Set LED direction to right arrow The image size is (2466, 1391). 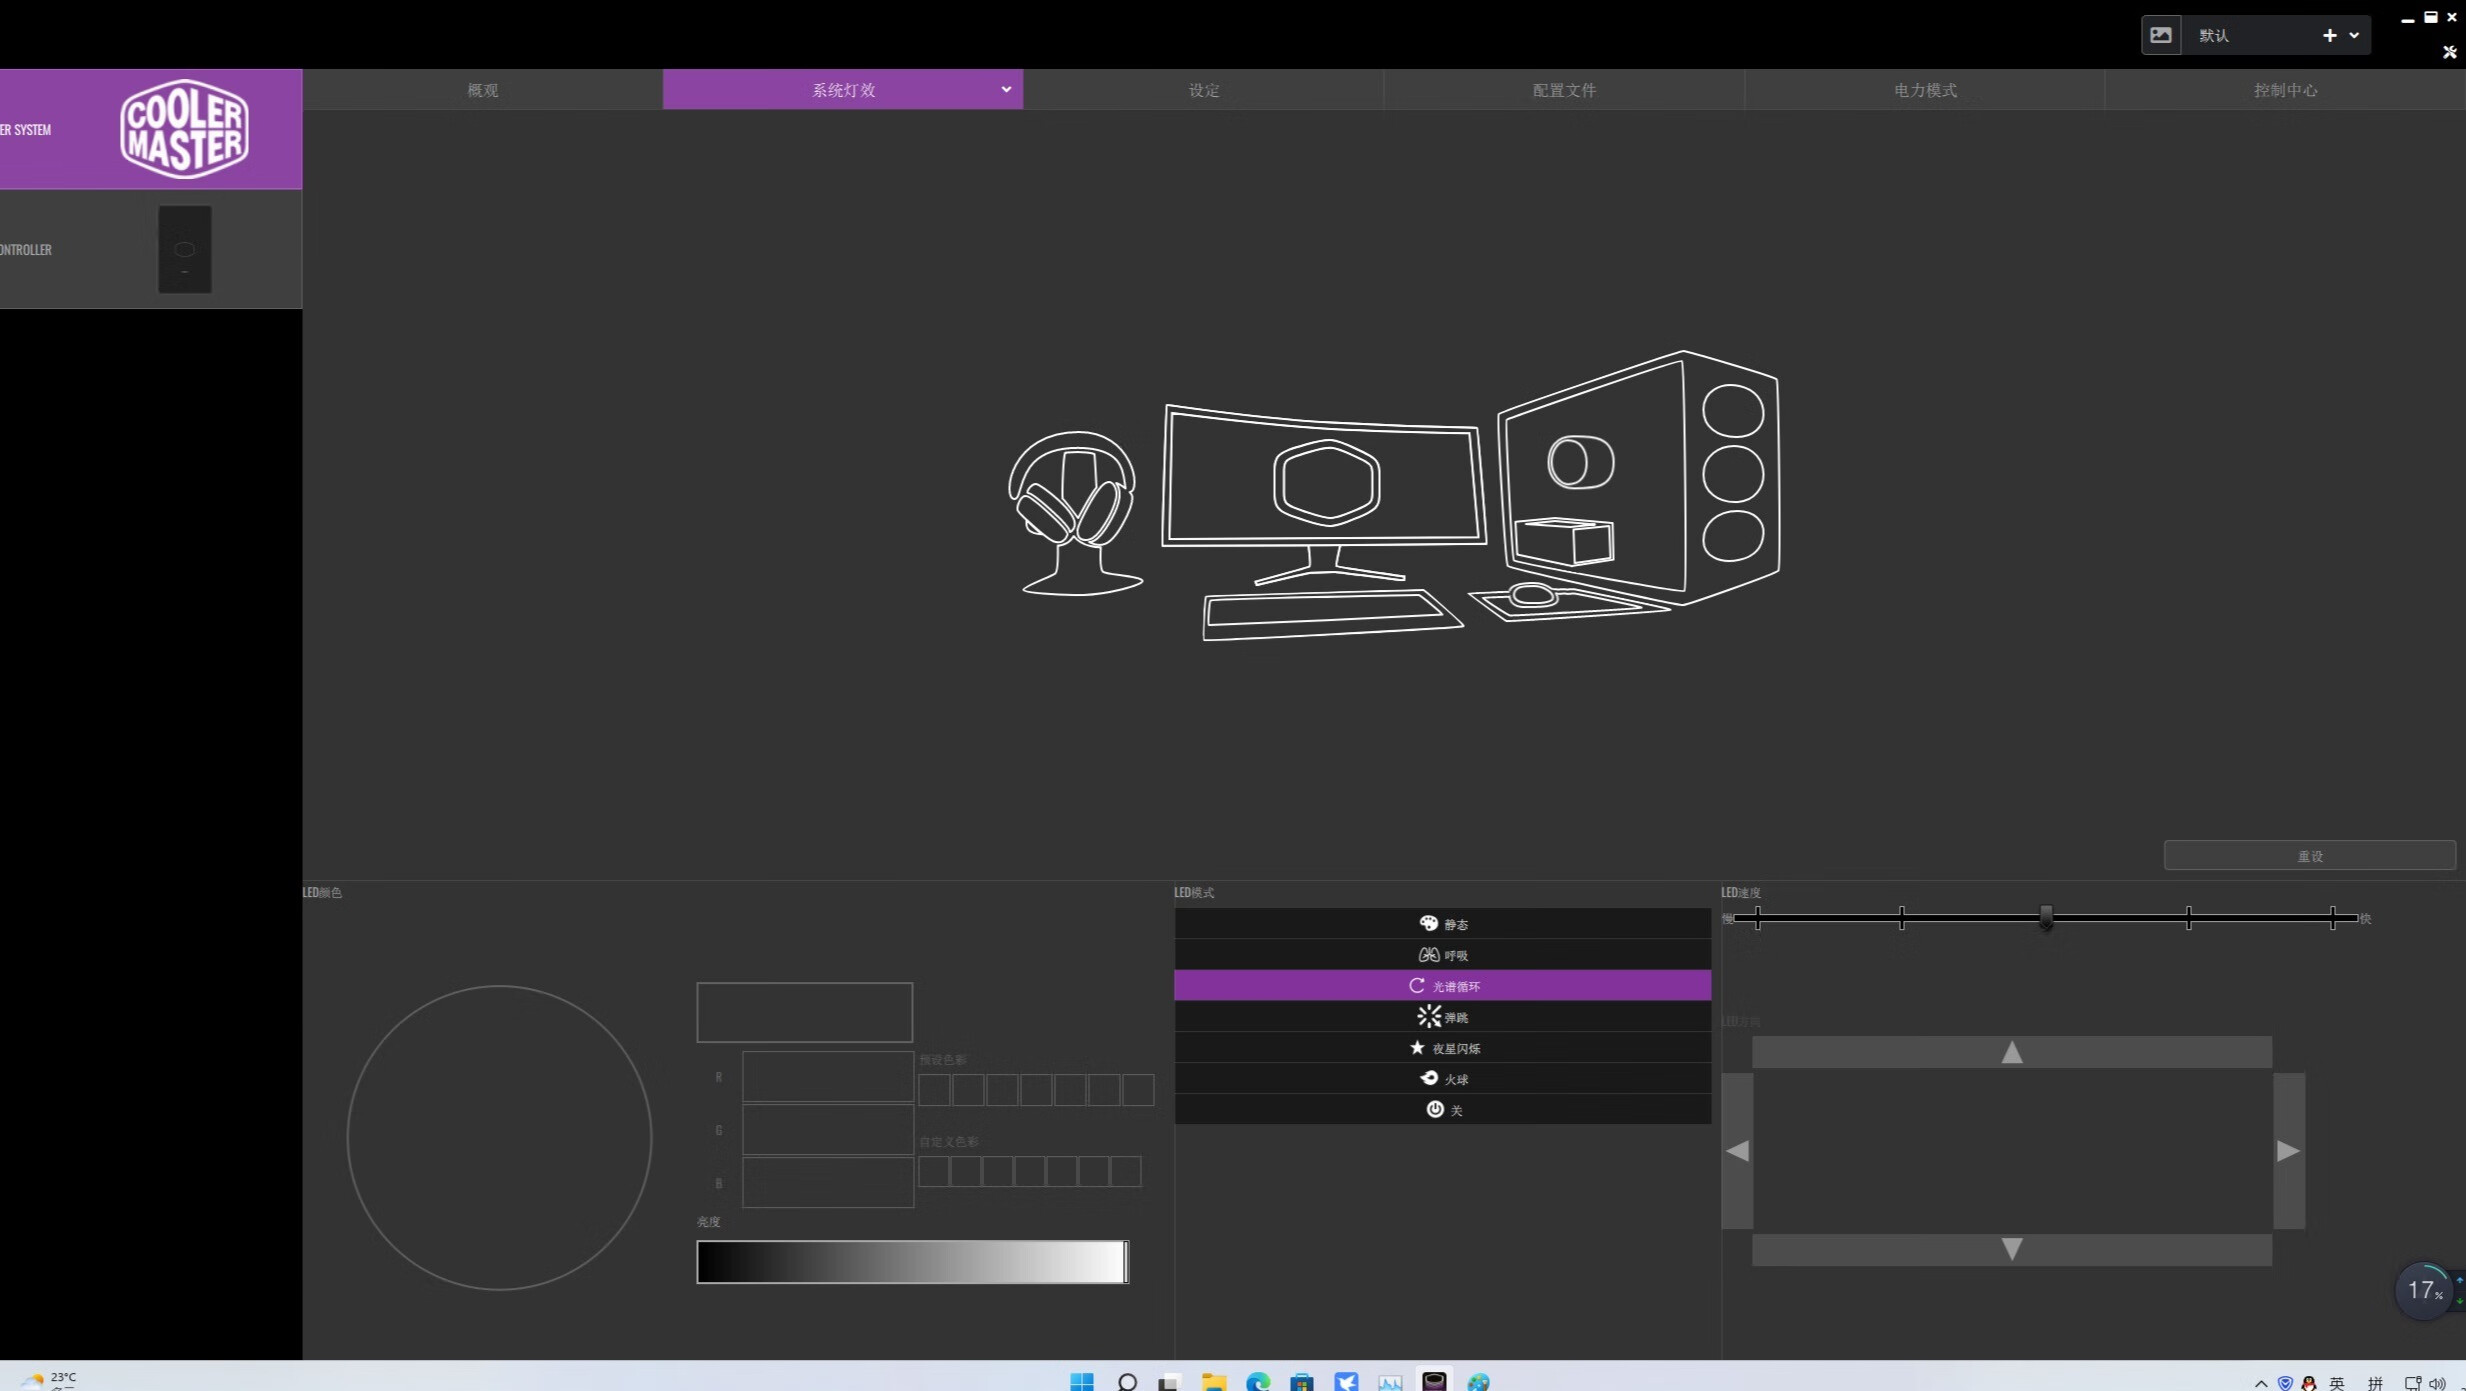click(2288, 1151)
